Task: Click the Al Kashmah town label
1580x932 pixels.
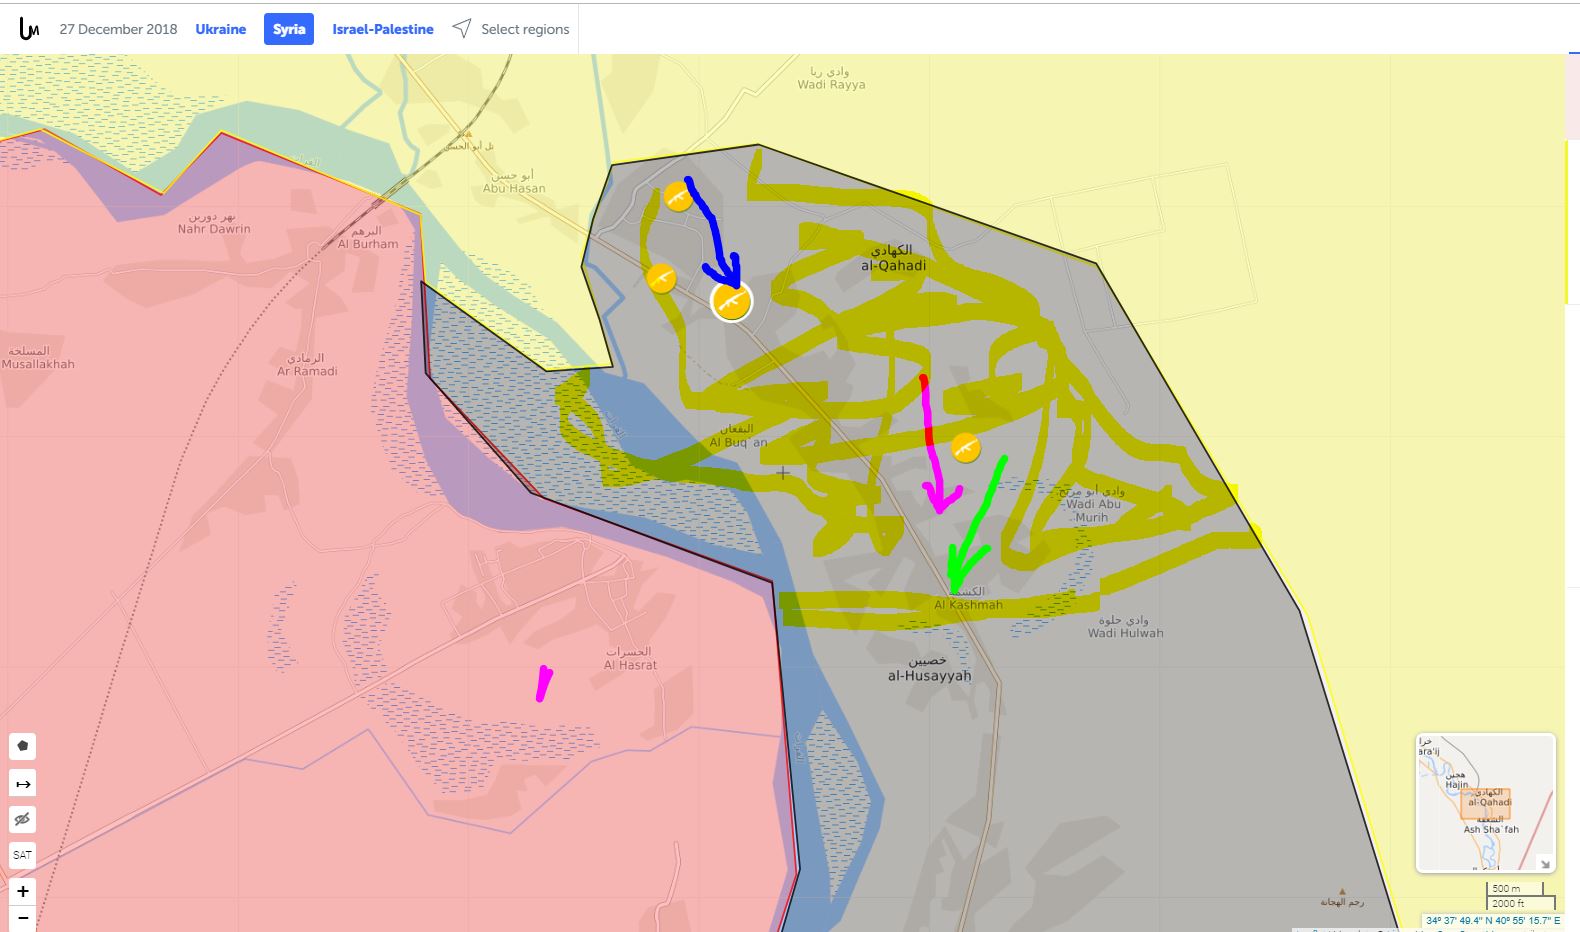Action: [x=968, y=604]
